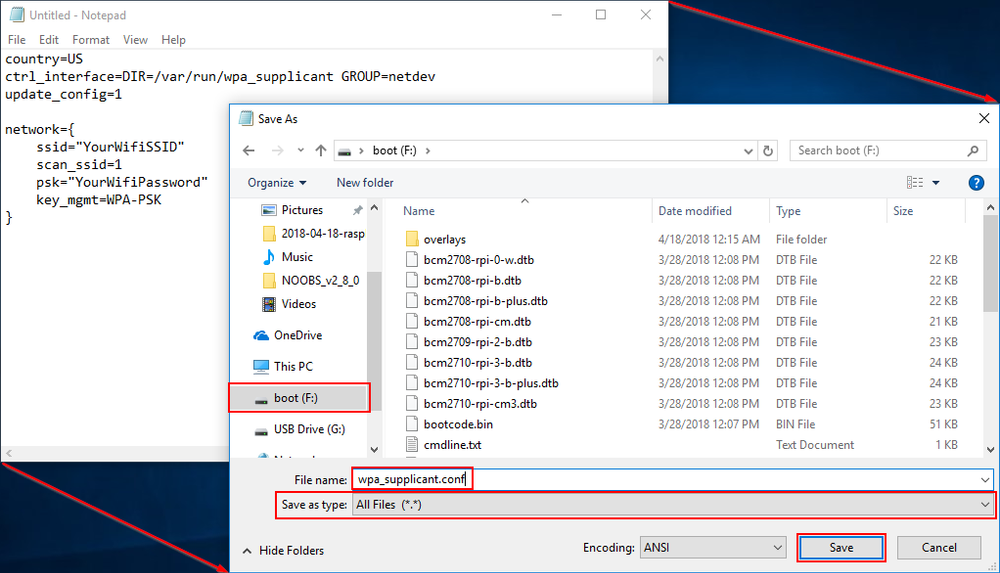Select Videos in the navigation pane

(290, 304)
